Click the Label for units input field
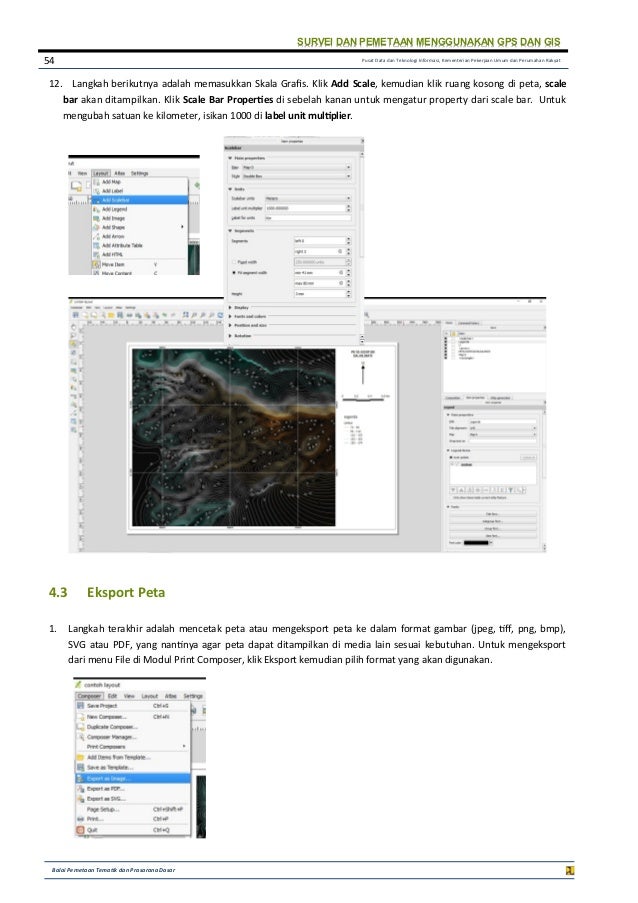Image resolution: width=638 pixels, height=903 pixels. (307, 218)
